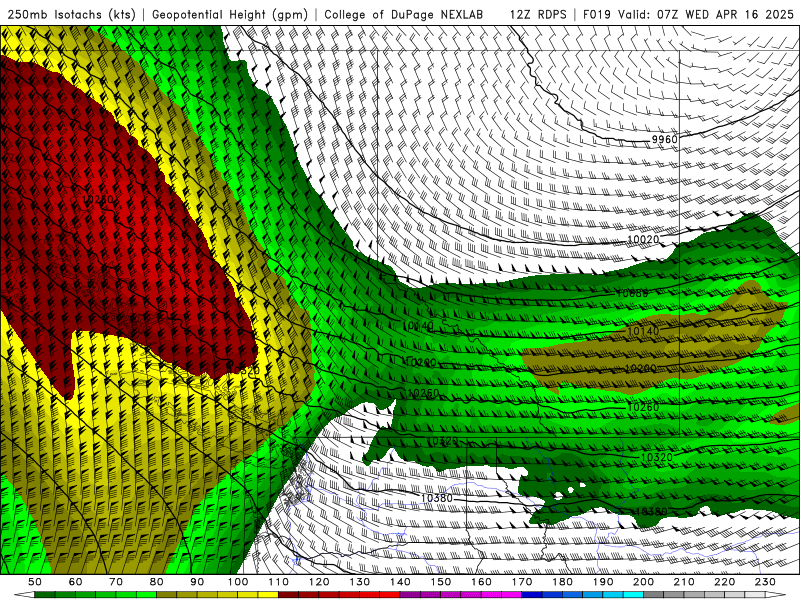Click the color bar value 110
Image resolution: width=800 pixels, height=600 pixels.
279,582
